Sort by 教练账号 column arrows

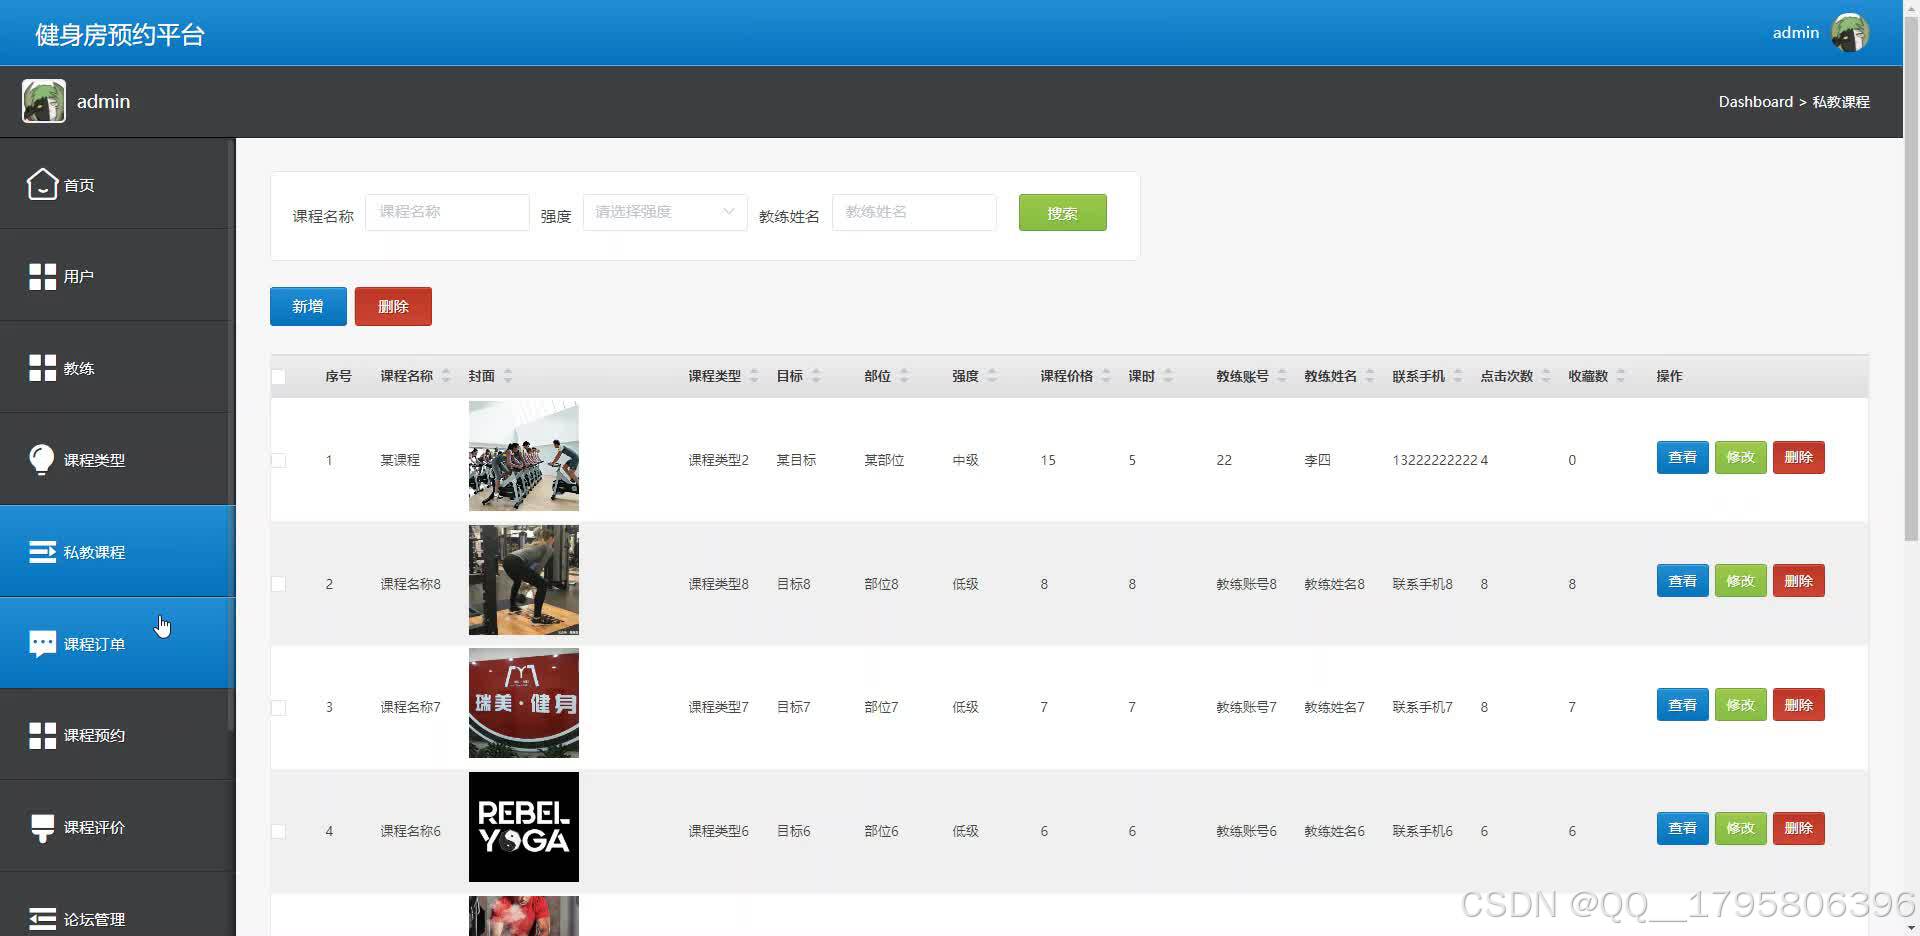(1282, 376)
